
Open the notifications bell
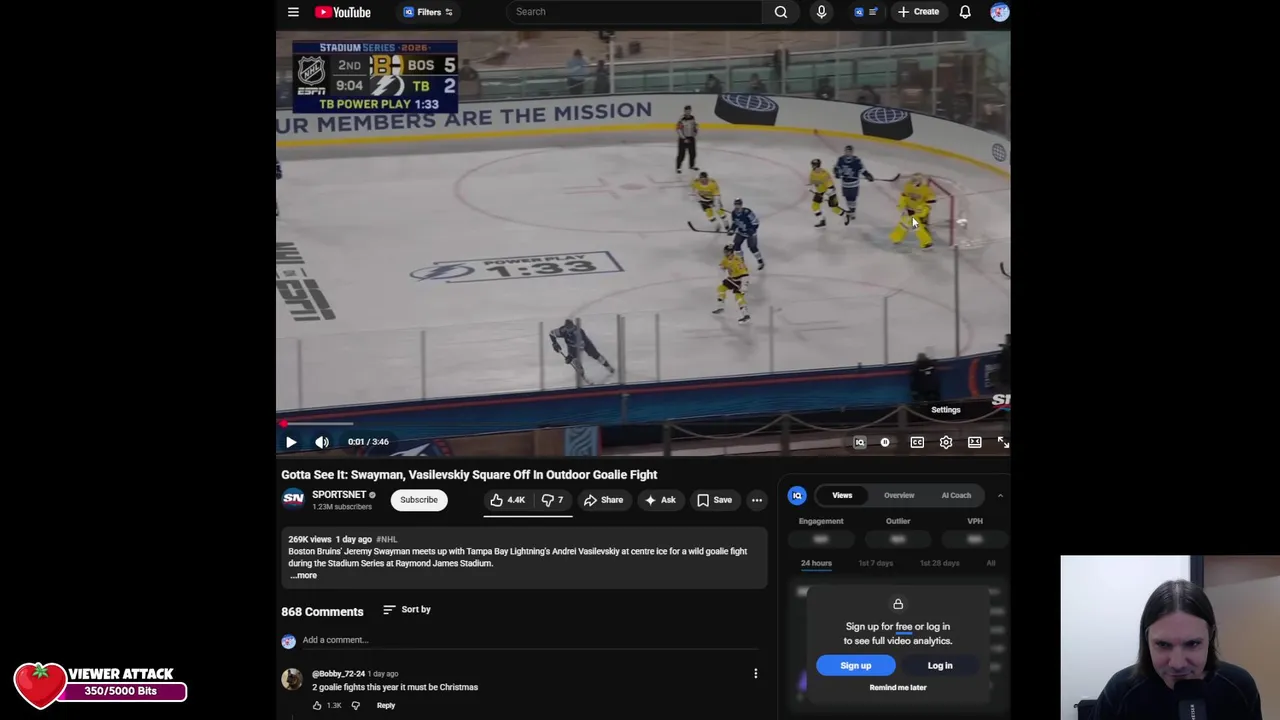point(965,12)
